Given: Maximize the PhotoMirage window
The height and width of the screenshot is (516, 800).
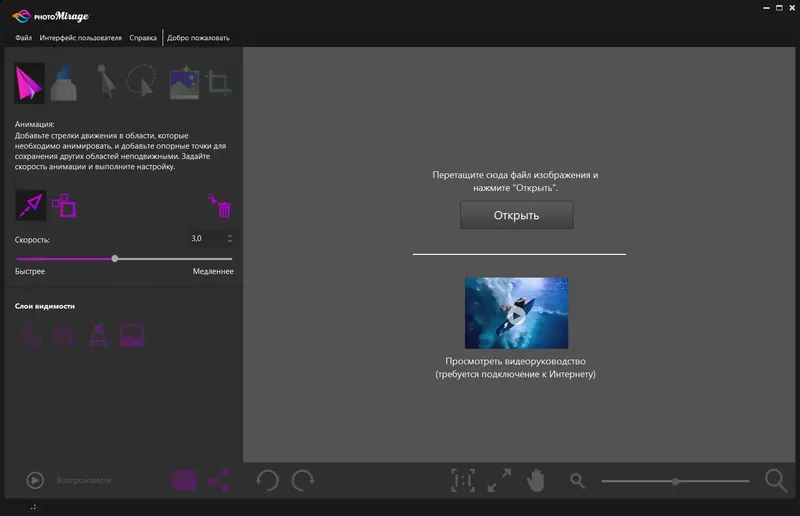Looking at the screenshot, I should 779,8.
